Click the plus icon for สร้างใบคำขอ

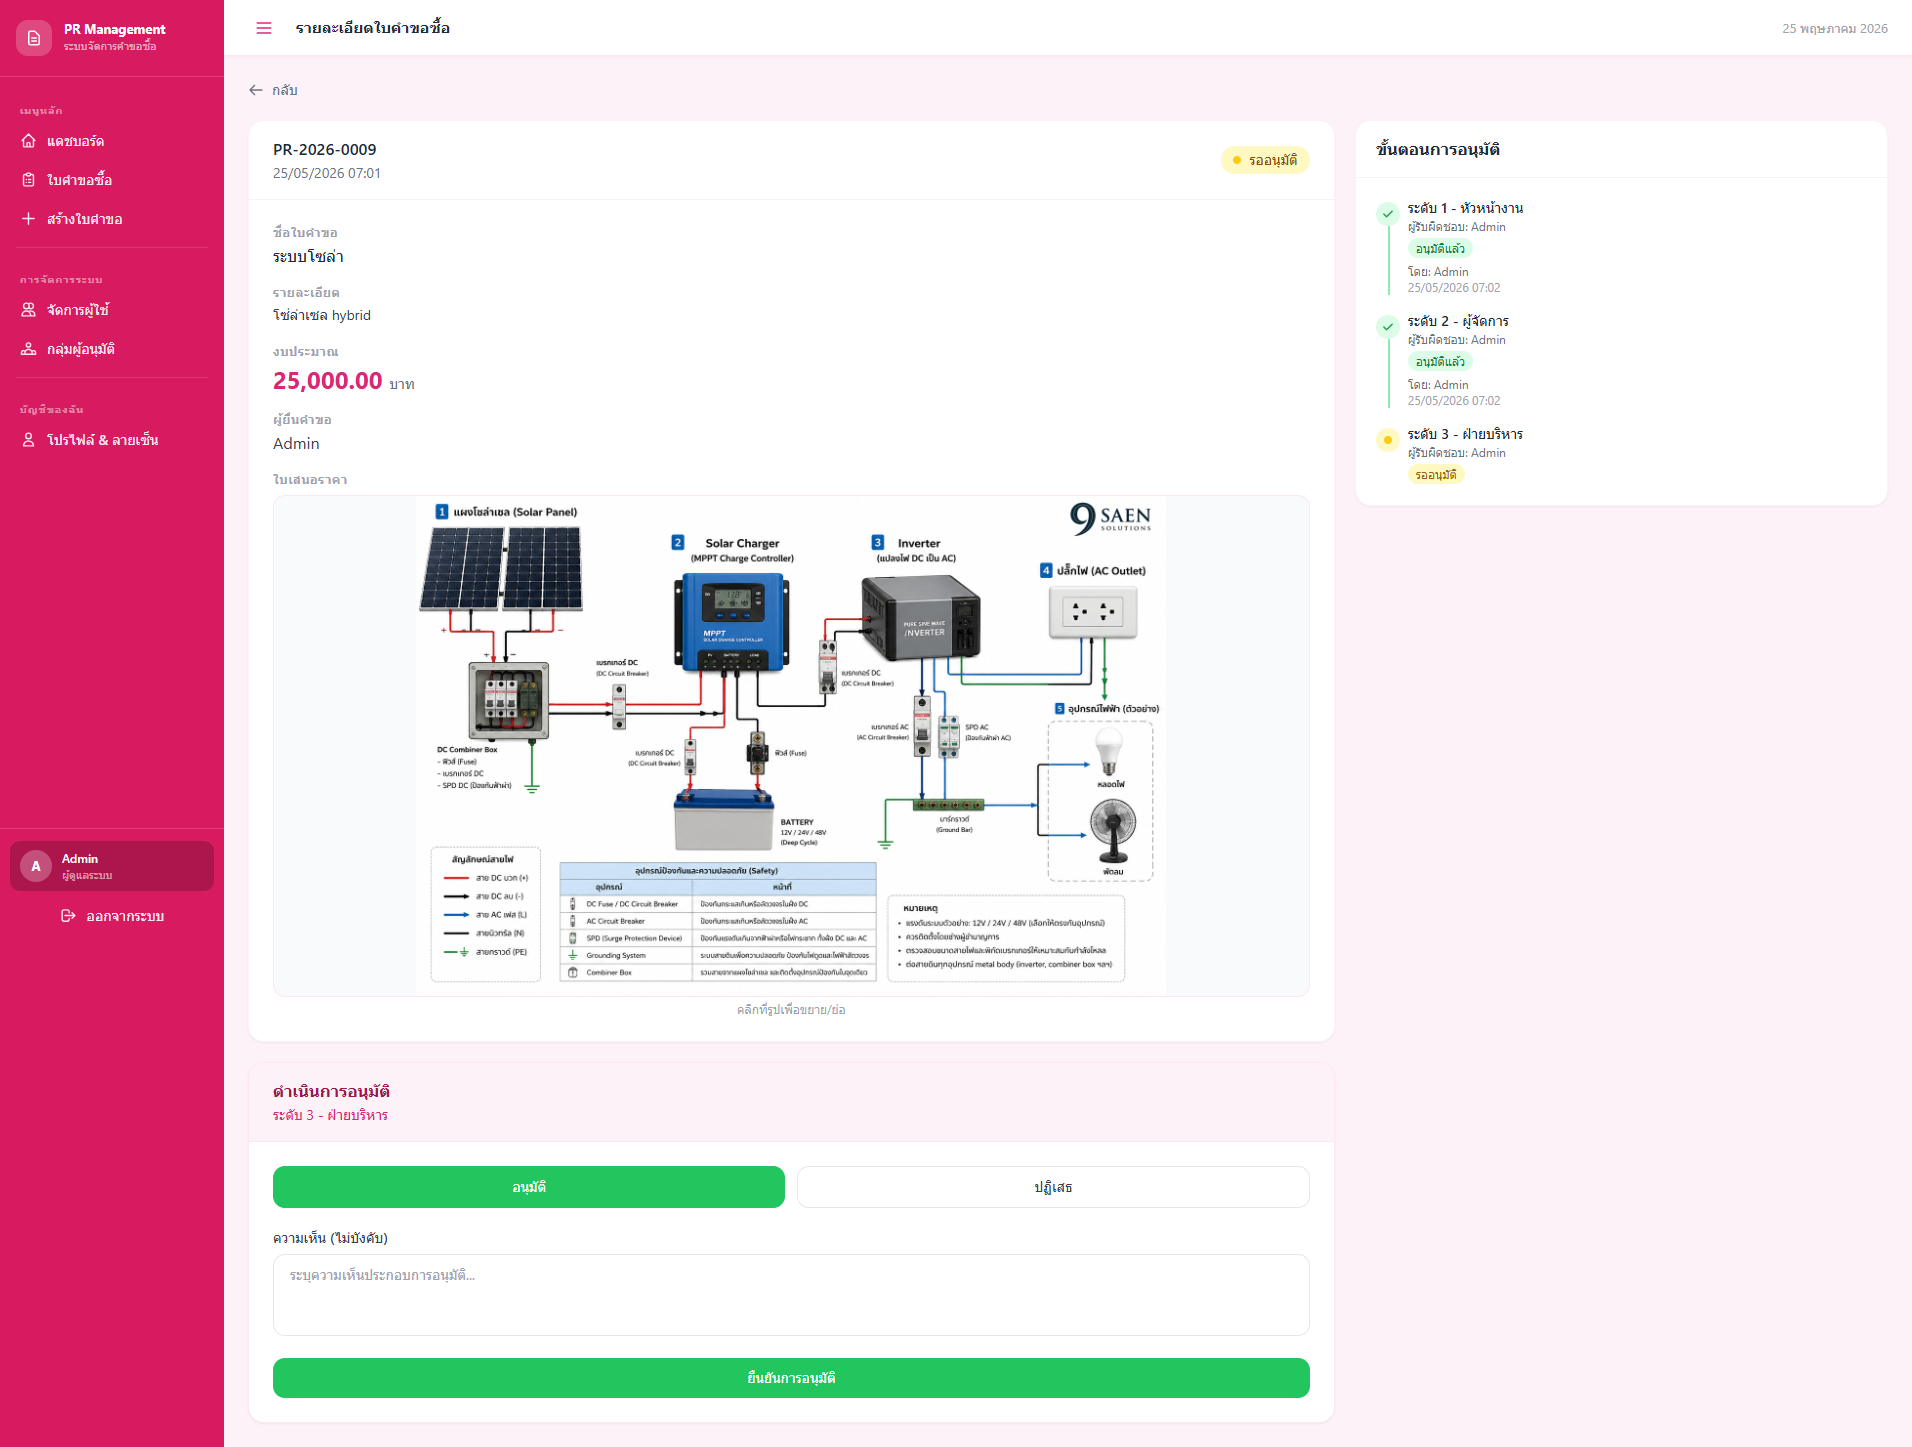click(29, 219)
